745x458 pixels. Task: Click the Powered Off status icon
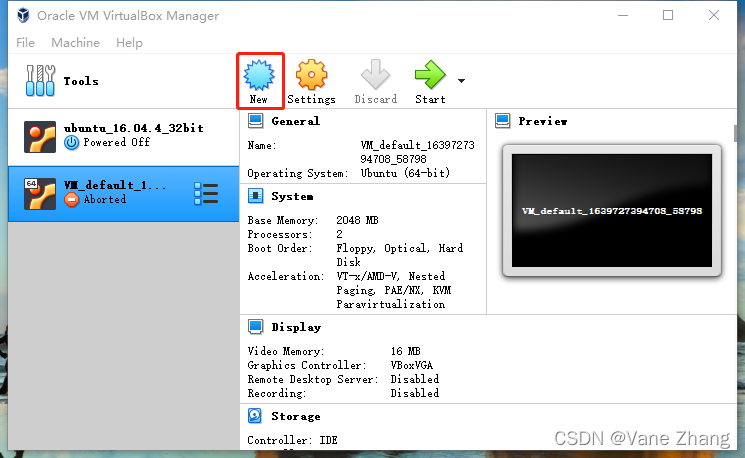71,143
